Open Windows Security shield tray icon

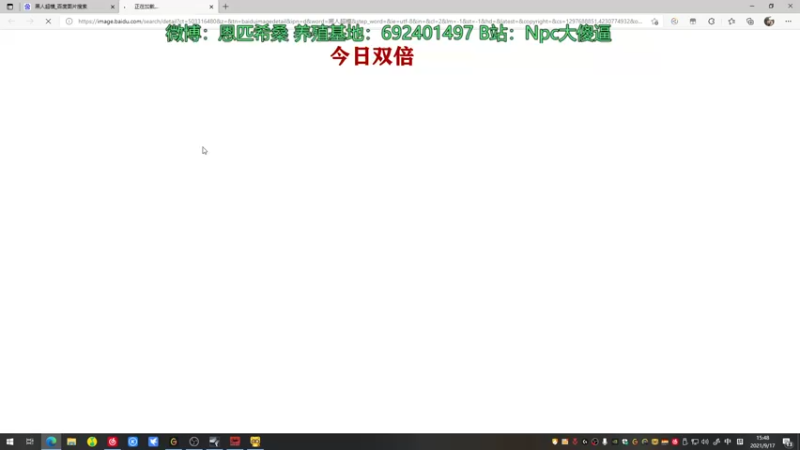(555, 442)
